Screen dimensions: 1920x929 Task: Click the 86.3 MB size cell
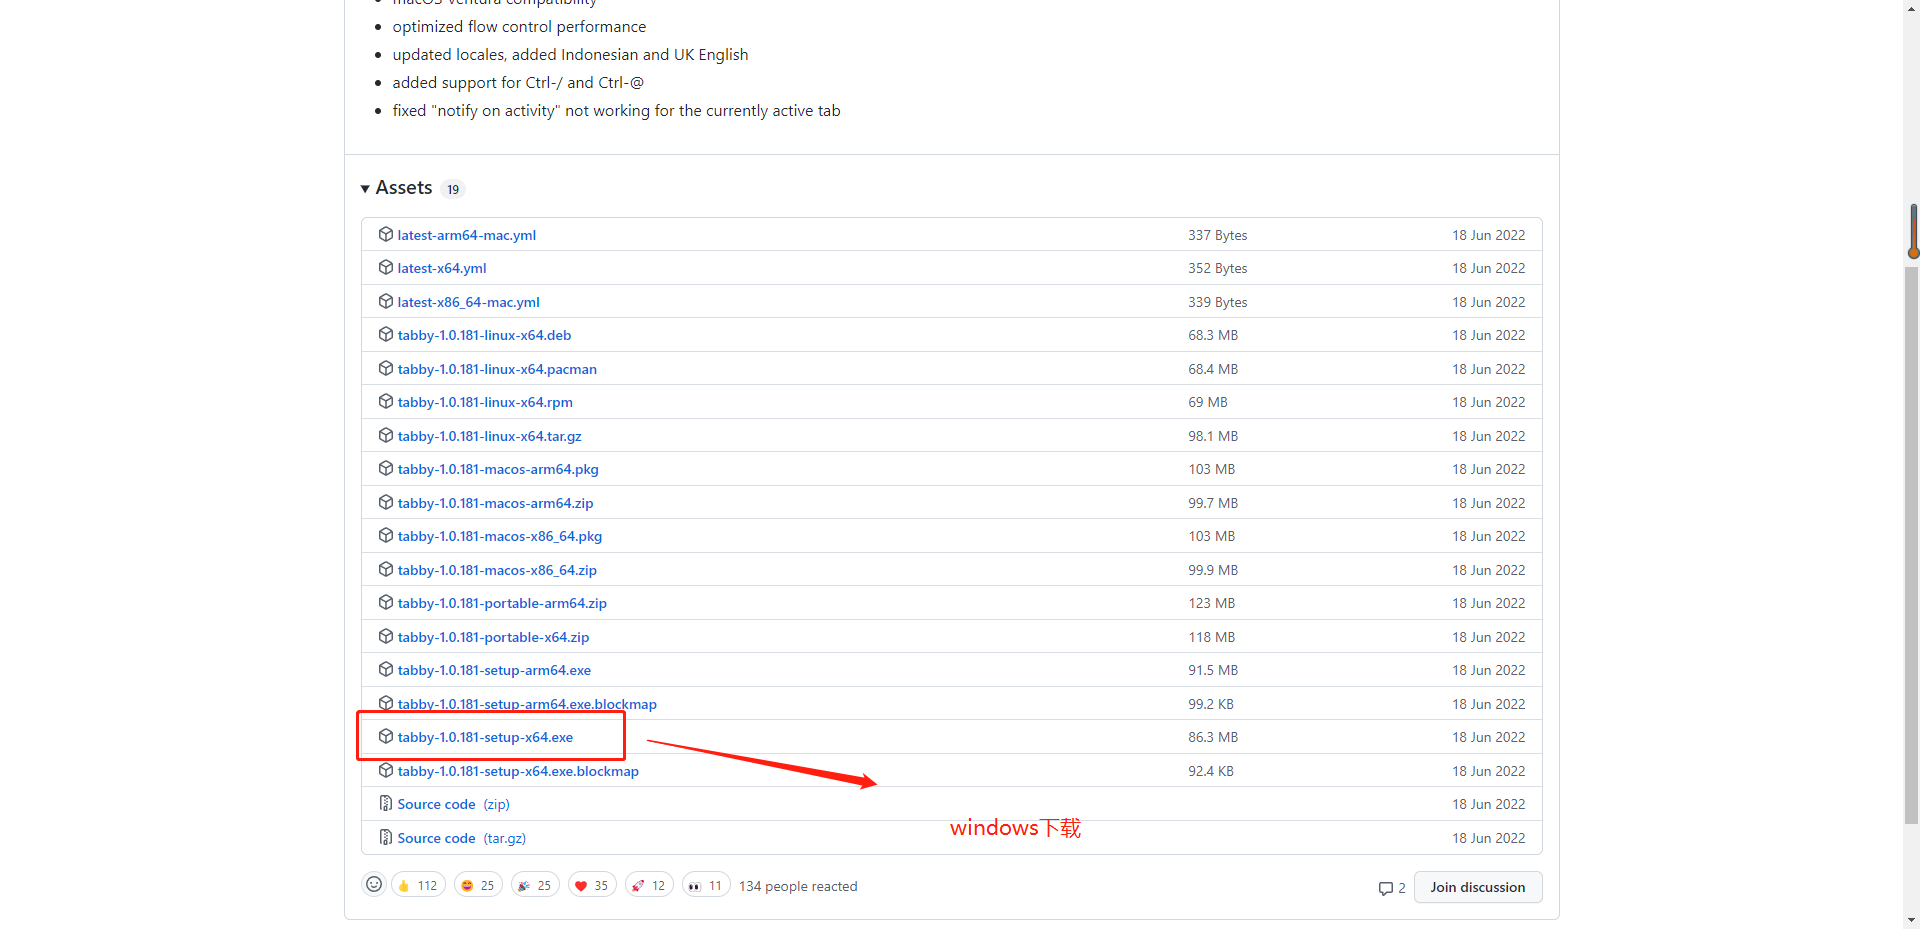point(1213,737)
